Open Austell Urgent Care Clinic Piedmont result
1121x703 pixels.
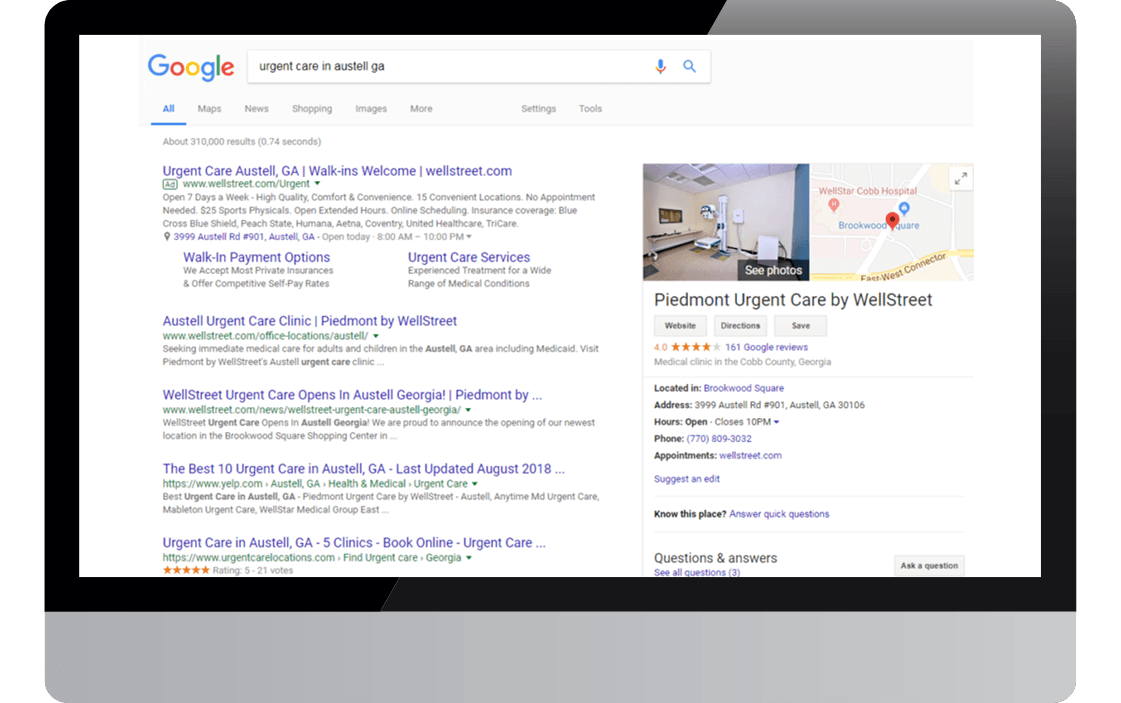pyautogui.click(x=310, y=321)
